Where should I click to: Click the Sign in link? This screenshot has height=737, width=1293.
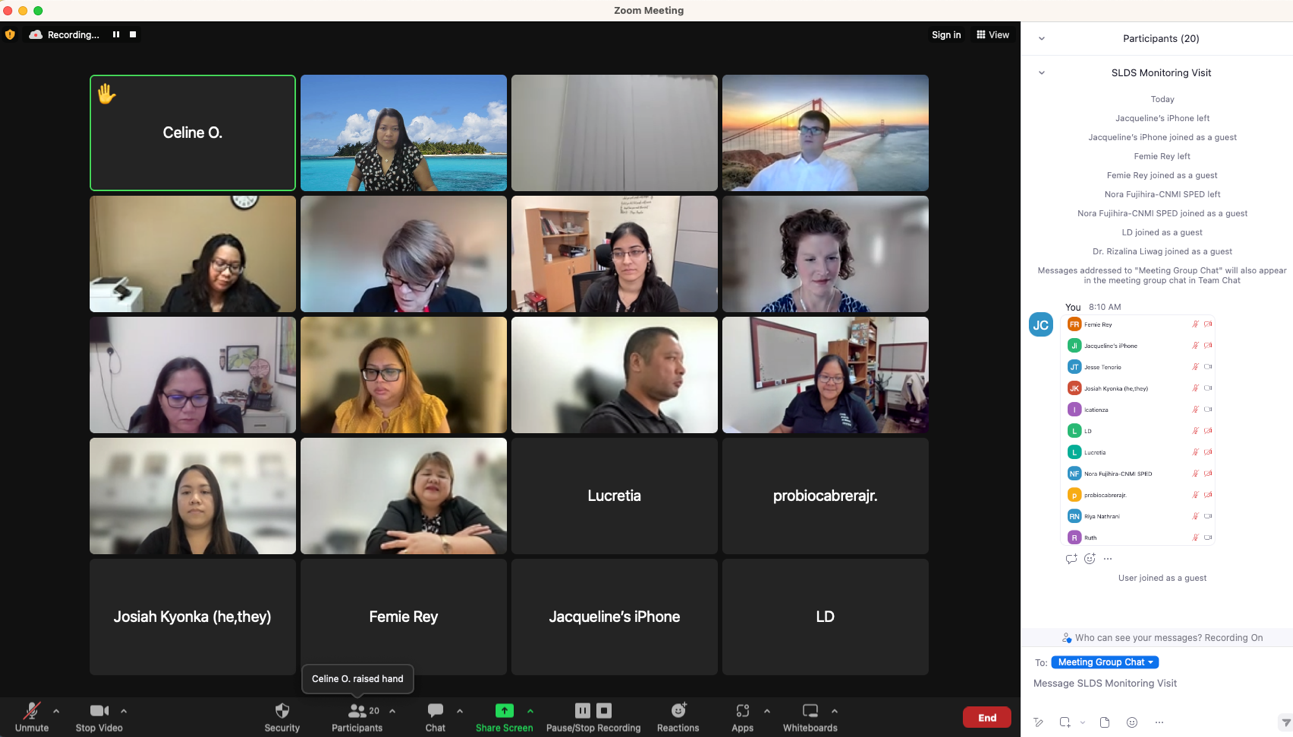tap(946, 34)
